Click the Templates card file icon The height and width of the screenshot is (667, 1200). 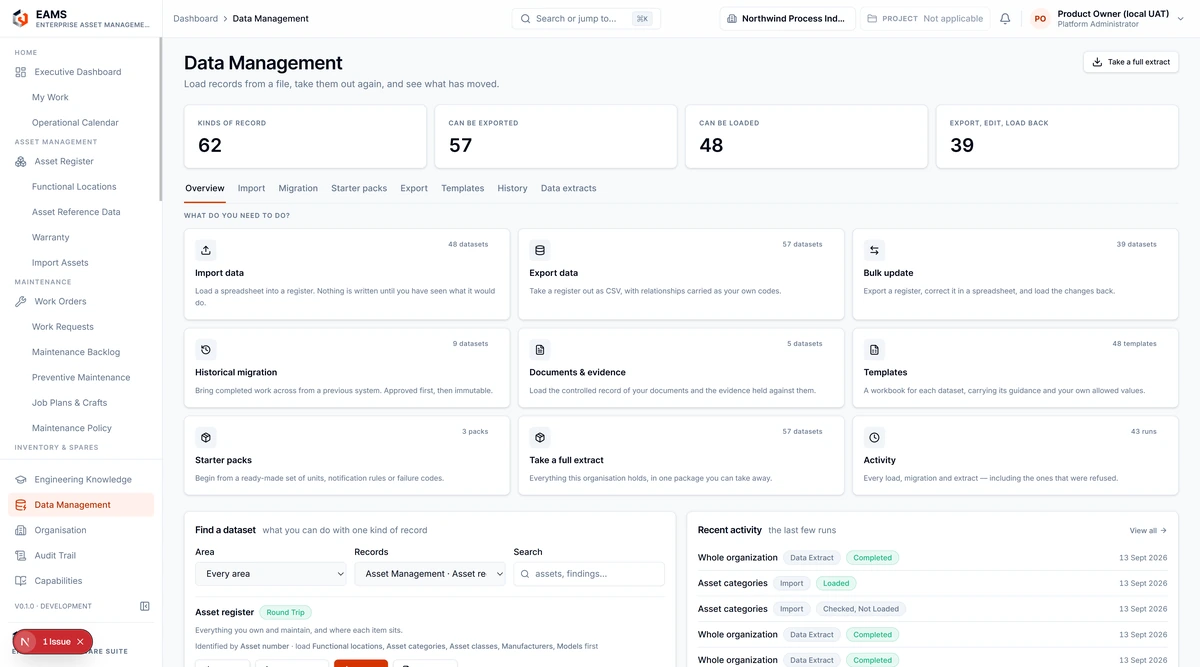(874, 350)
